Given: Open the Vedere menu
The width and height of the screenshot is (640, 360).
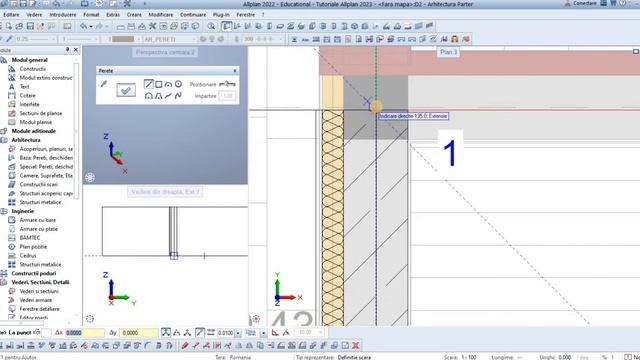Looking at the screenshot, I should [x=34, y=15].
